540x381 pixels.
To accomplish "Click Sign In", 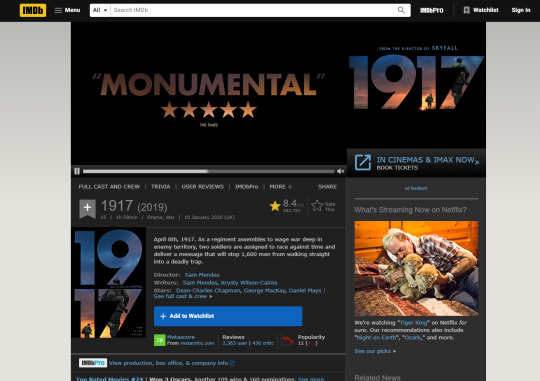I will [x=521, y=10].
